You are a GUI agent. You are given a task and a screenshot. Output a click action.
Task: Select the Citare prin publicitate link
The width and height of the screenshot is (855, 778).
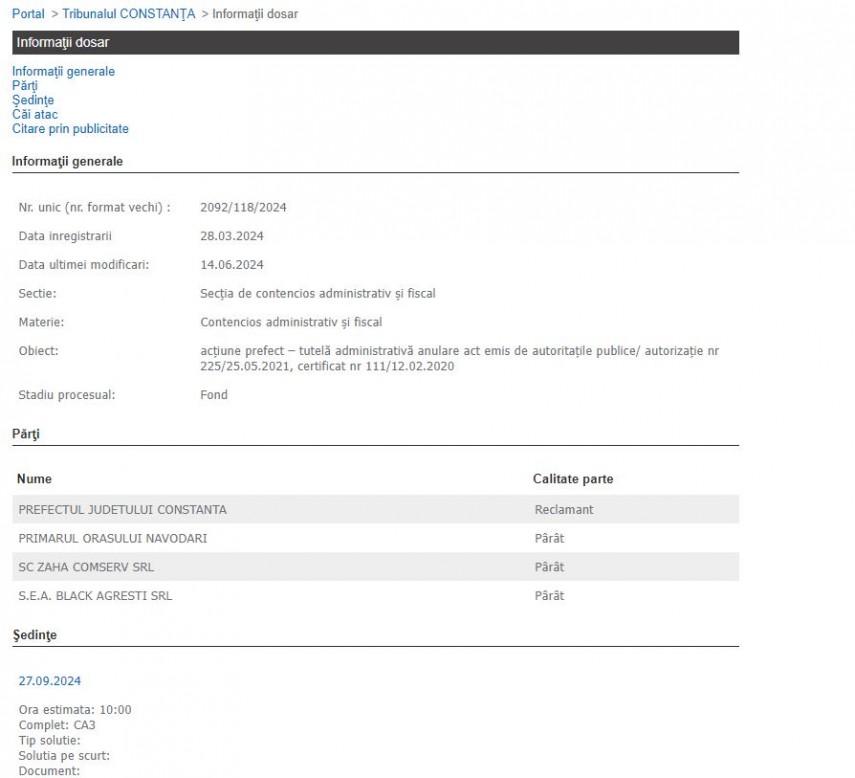point(70,129)
